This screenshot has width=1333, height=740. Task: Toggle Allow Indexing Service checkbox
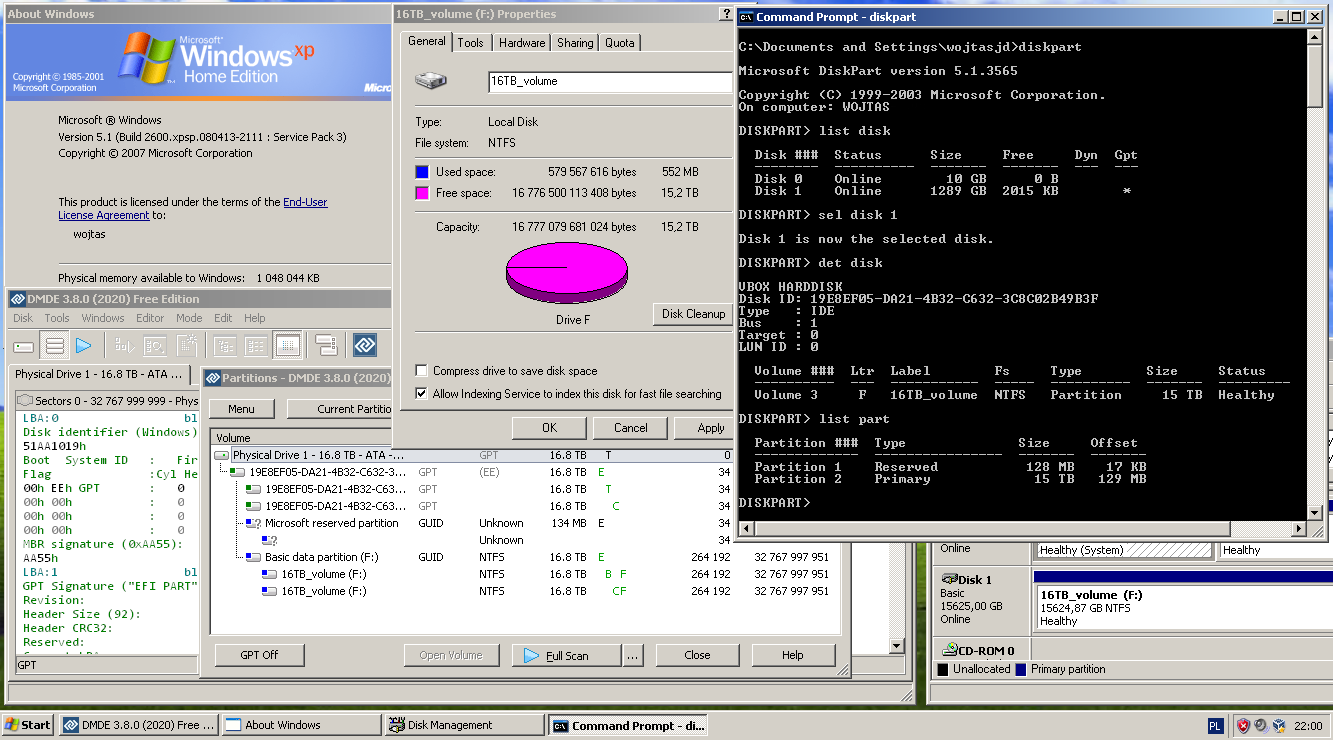tap(421, 394)
